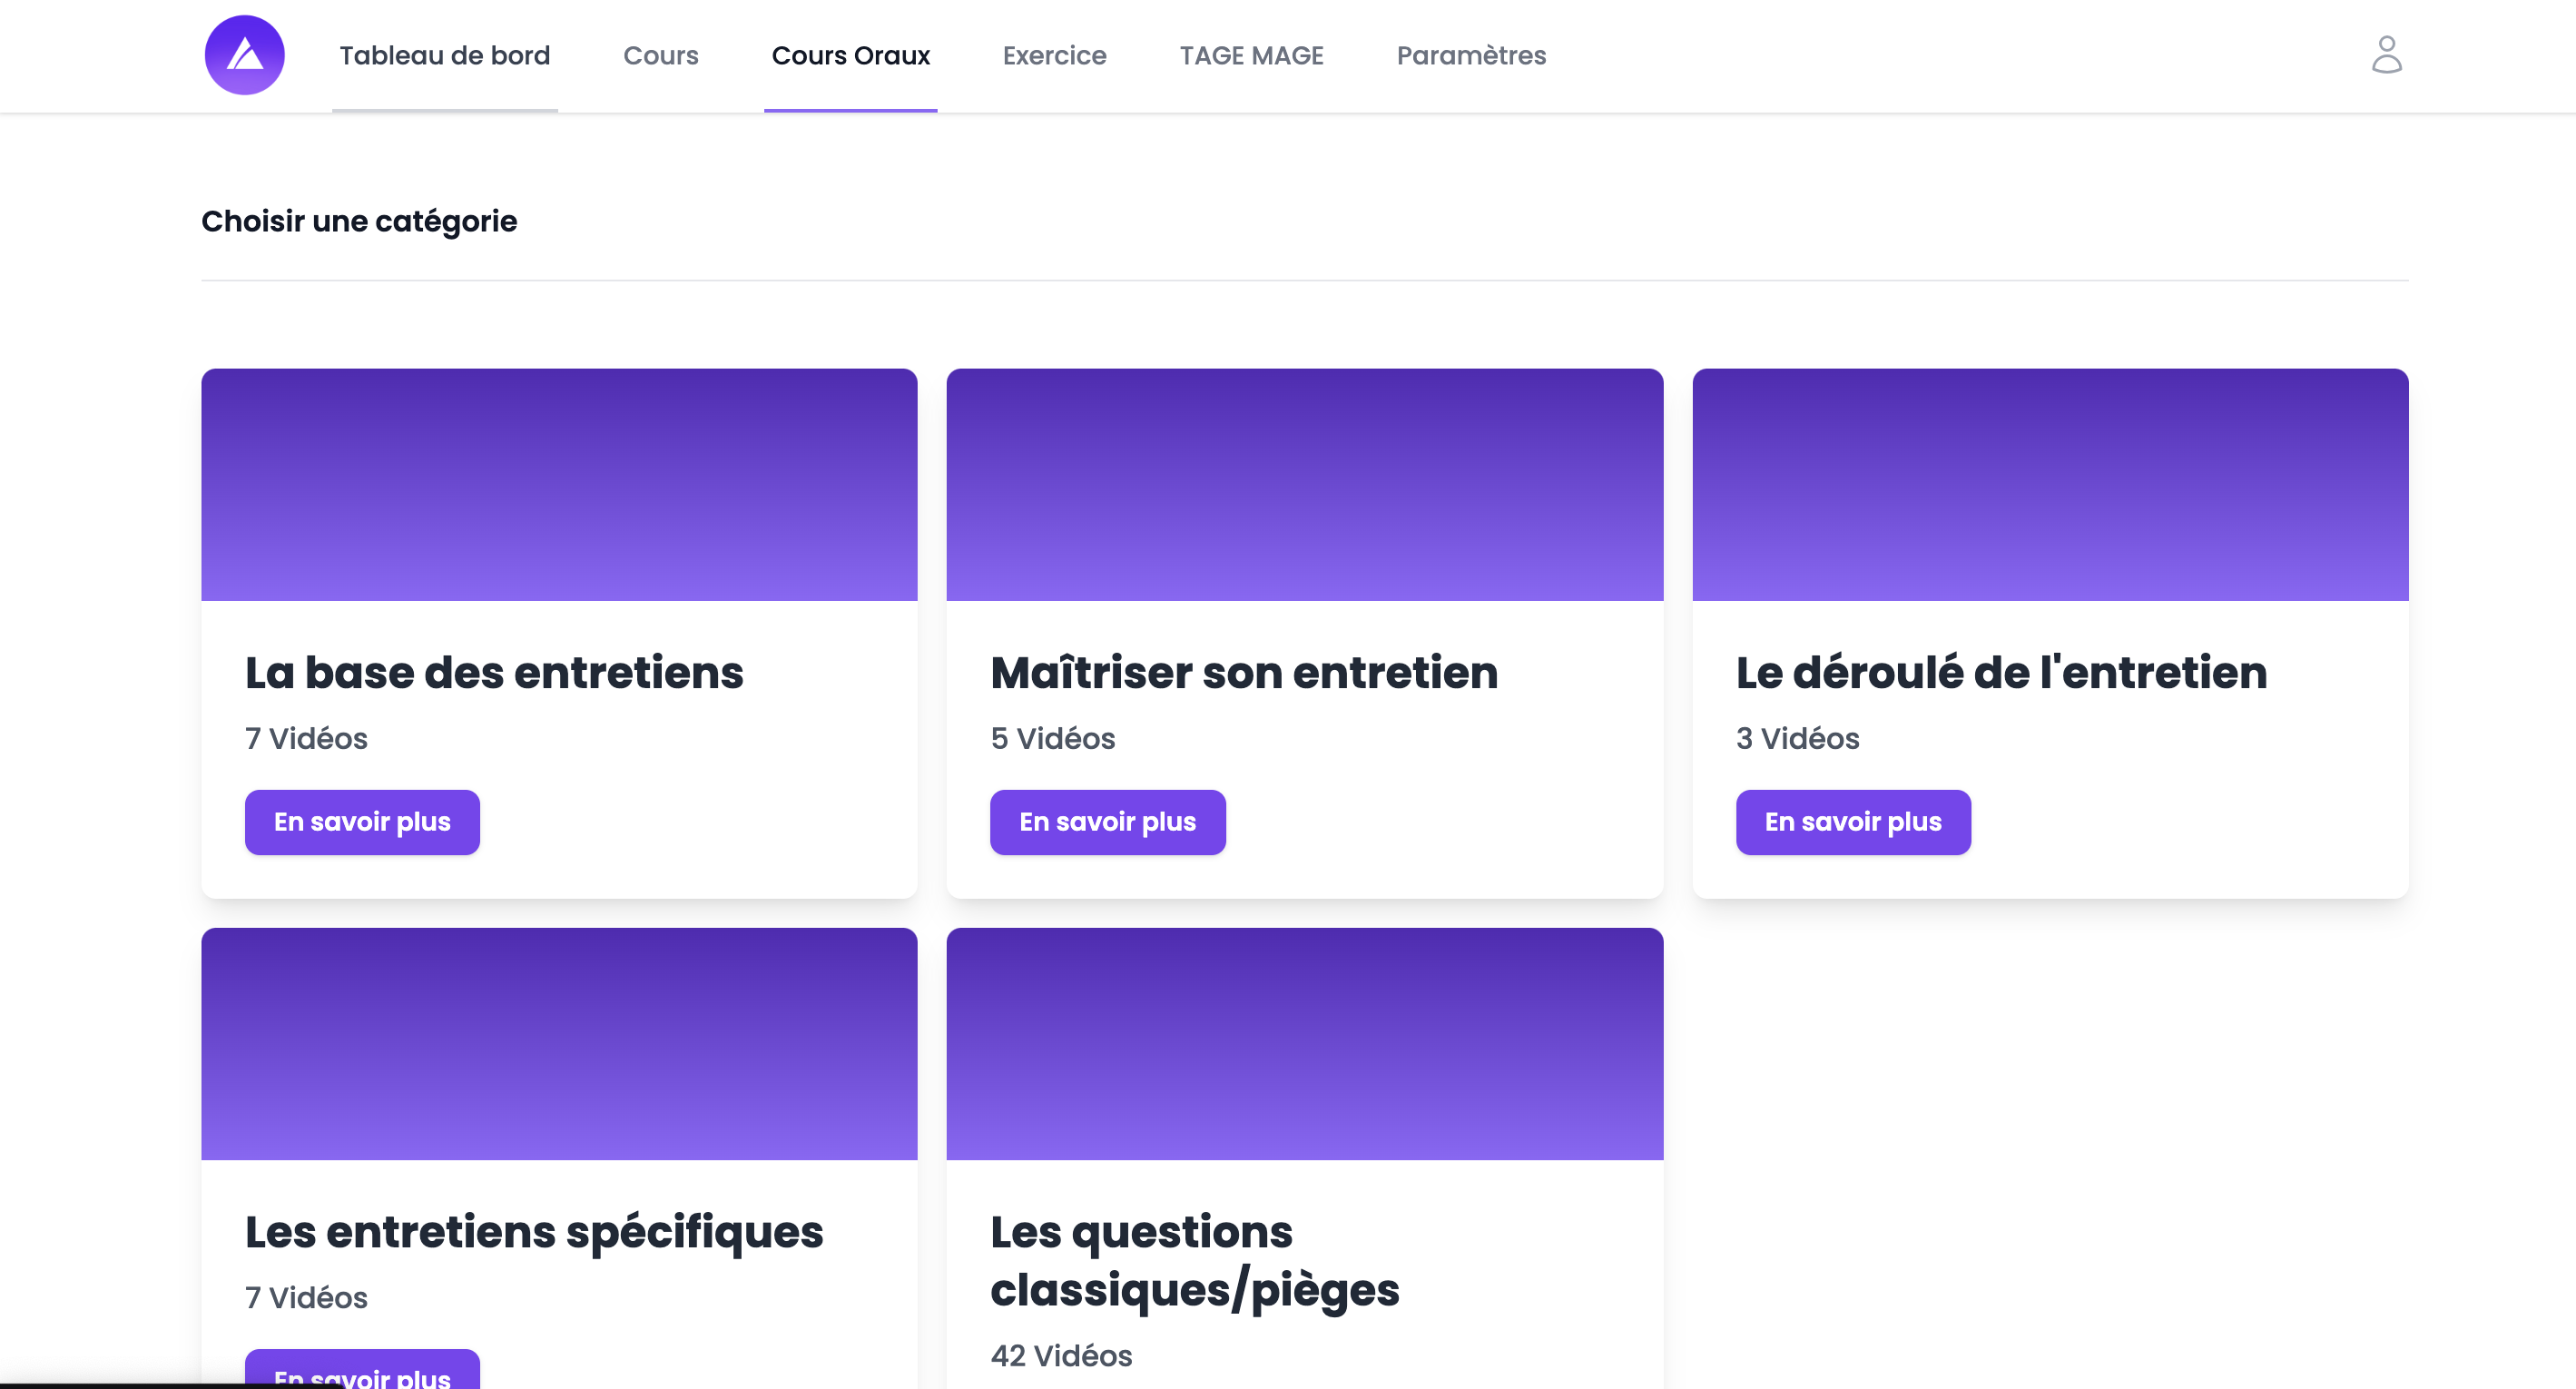Switch to the Tableau de bord tab
Viewport: 2576px width, 1389px height.
[x=444, y=55]
